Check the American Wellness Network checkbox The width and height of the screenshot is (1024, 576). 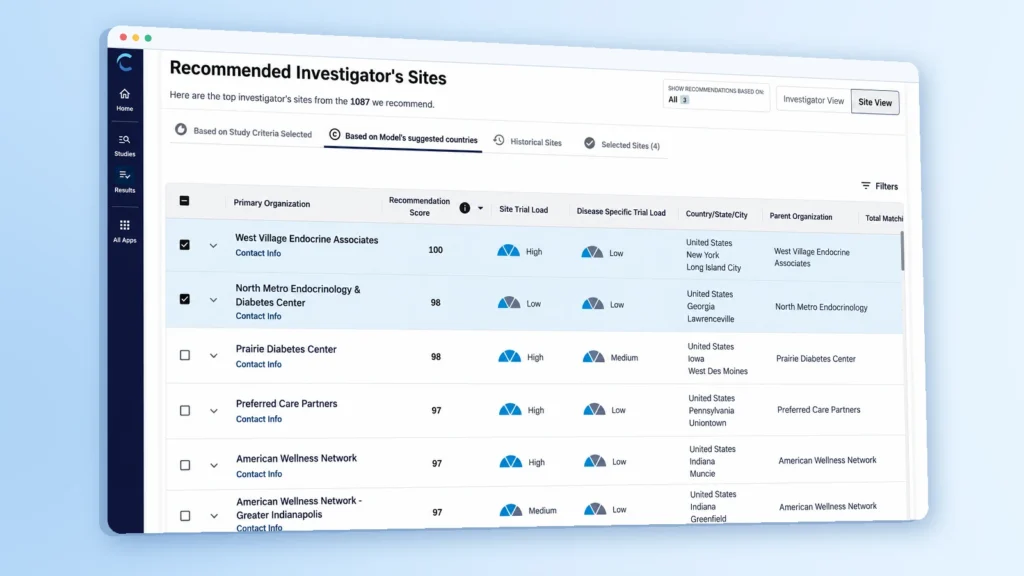tap(185, 465)
